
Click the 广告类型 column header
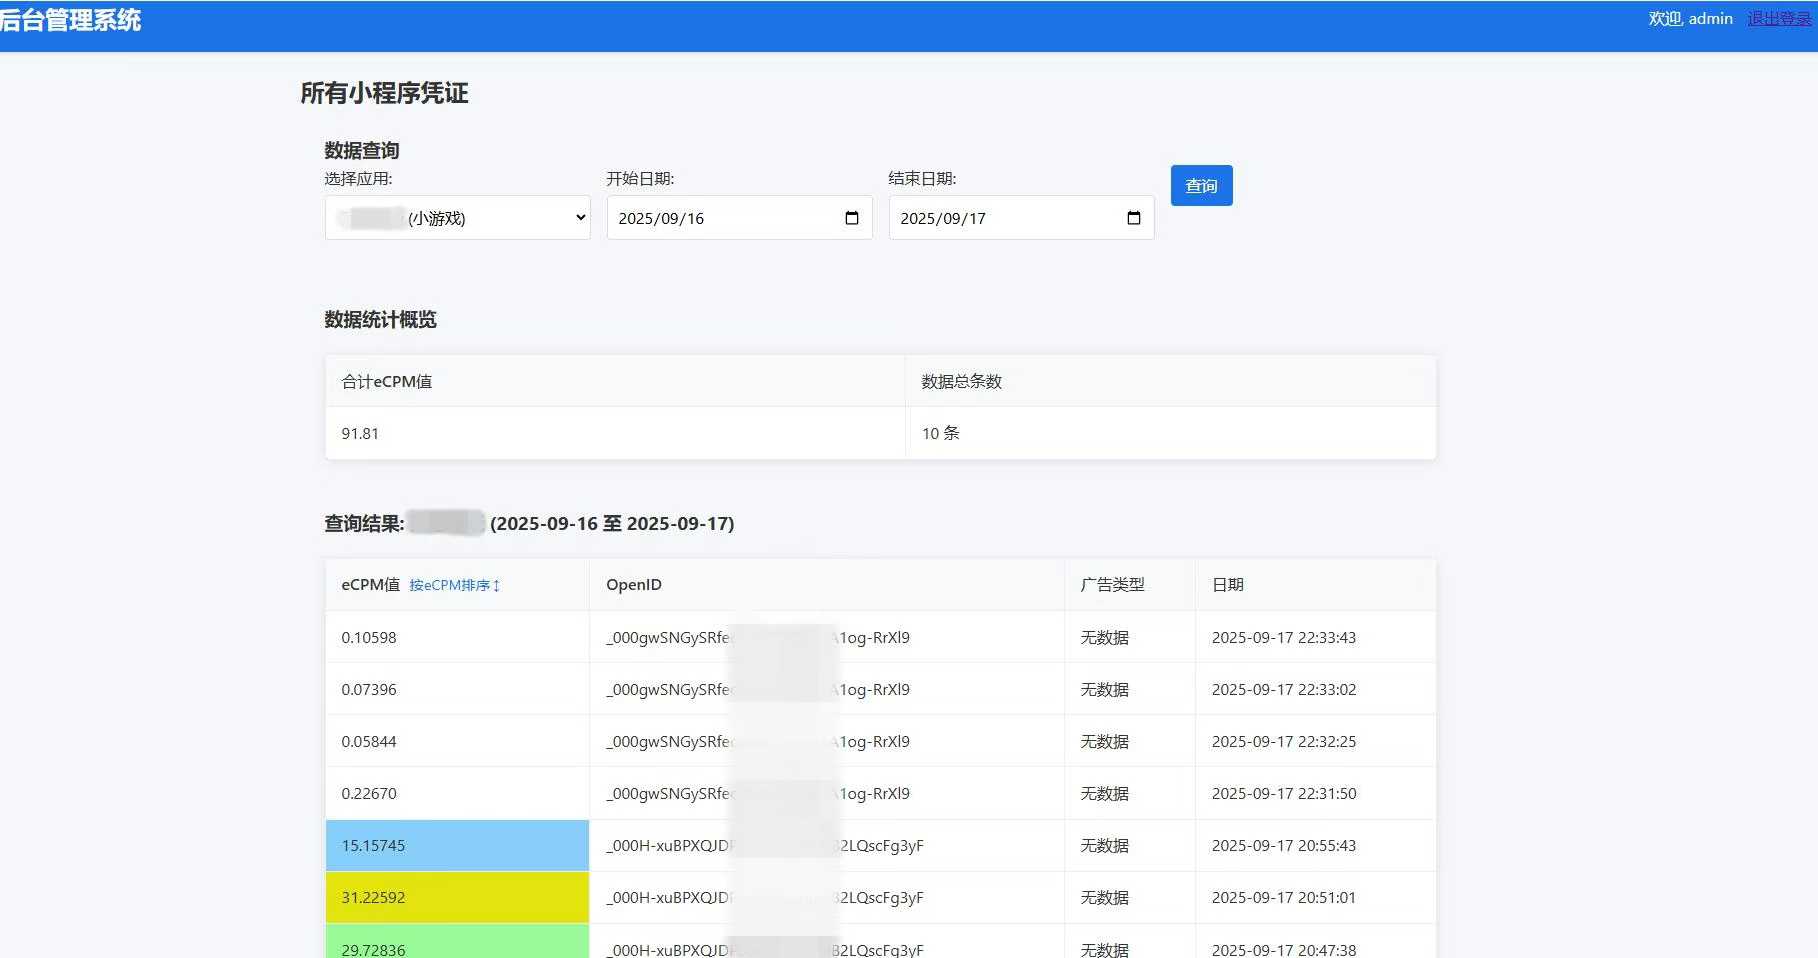(1112, 585)
